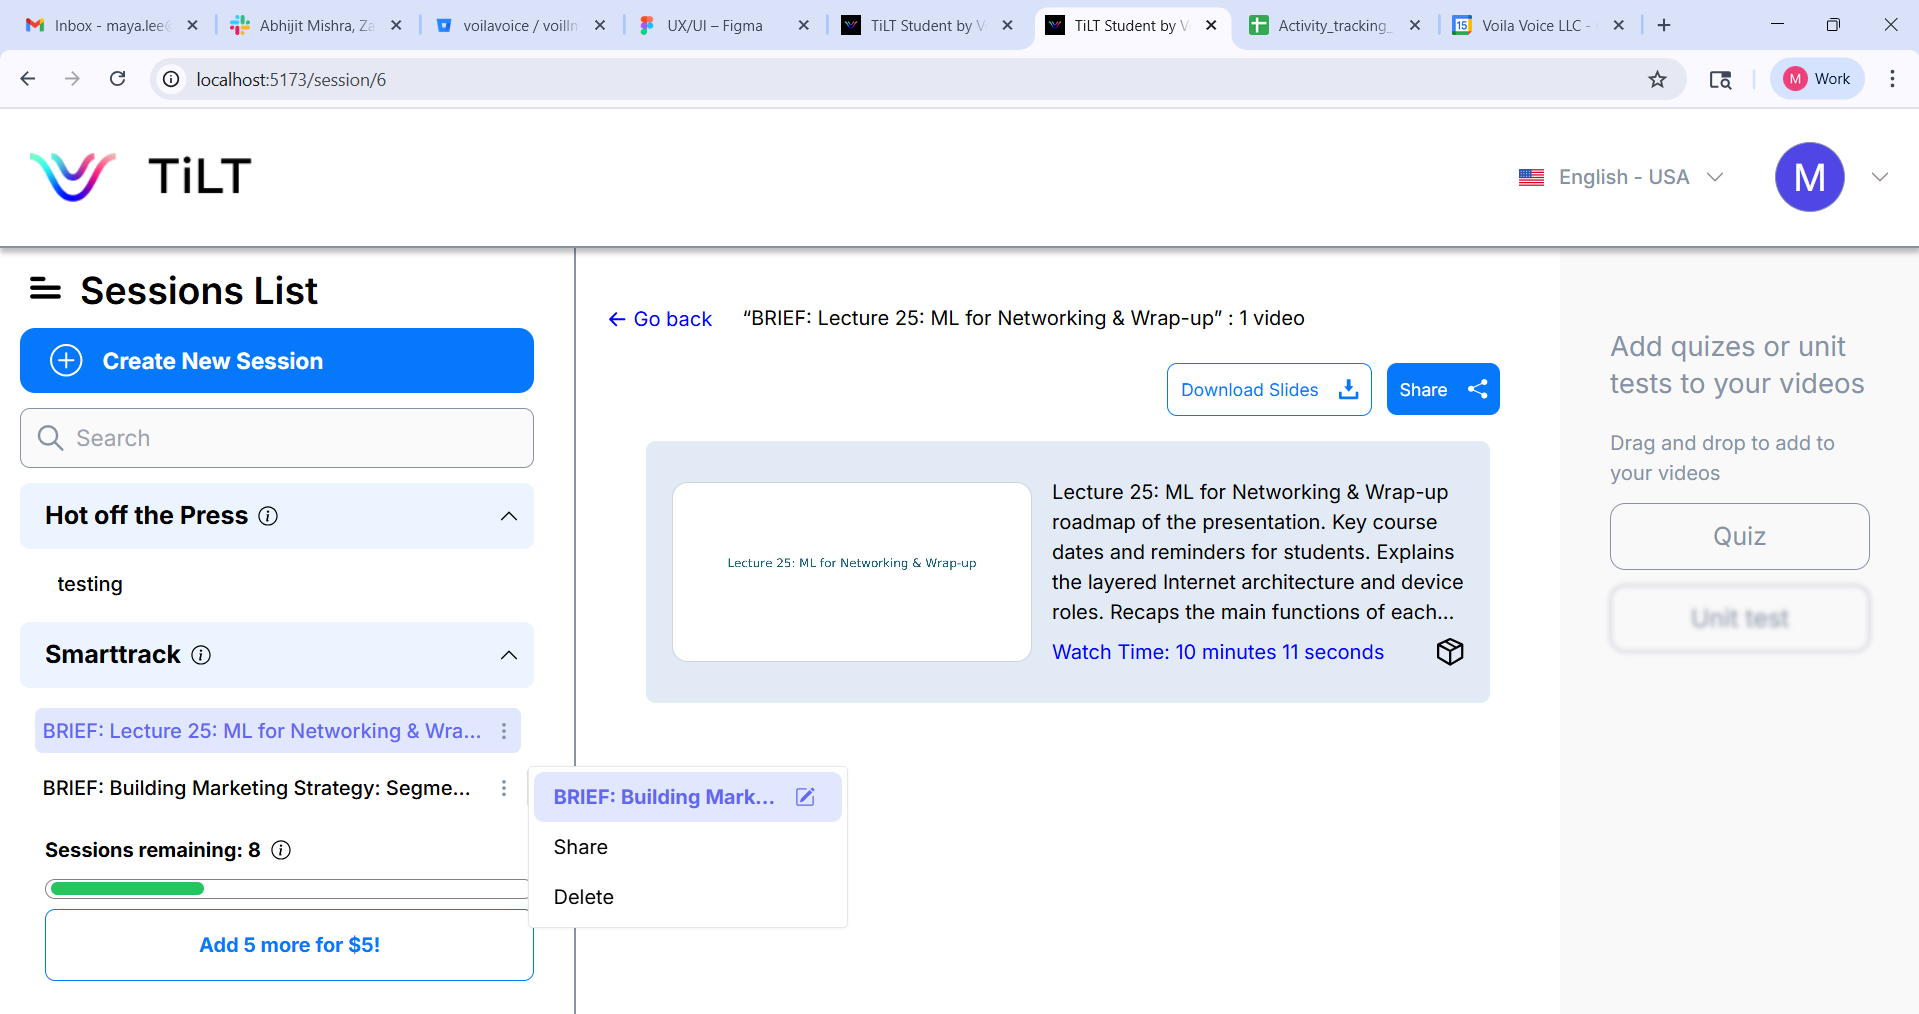Select Delete from the context menu
1919x1014 pixels.
(x=584, y=897)
